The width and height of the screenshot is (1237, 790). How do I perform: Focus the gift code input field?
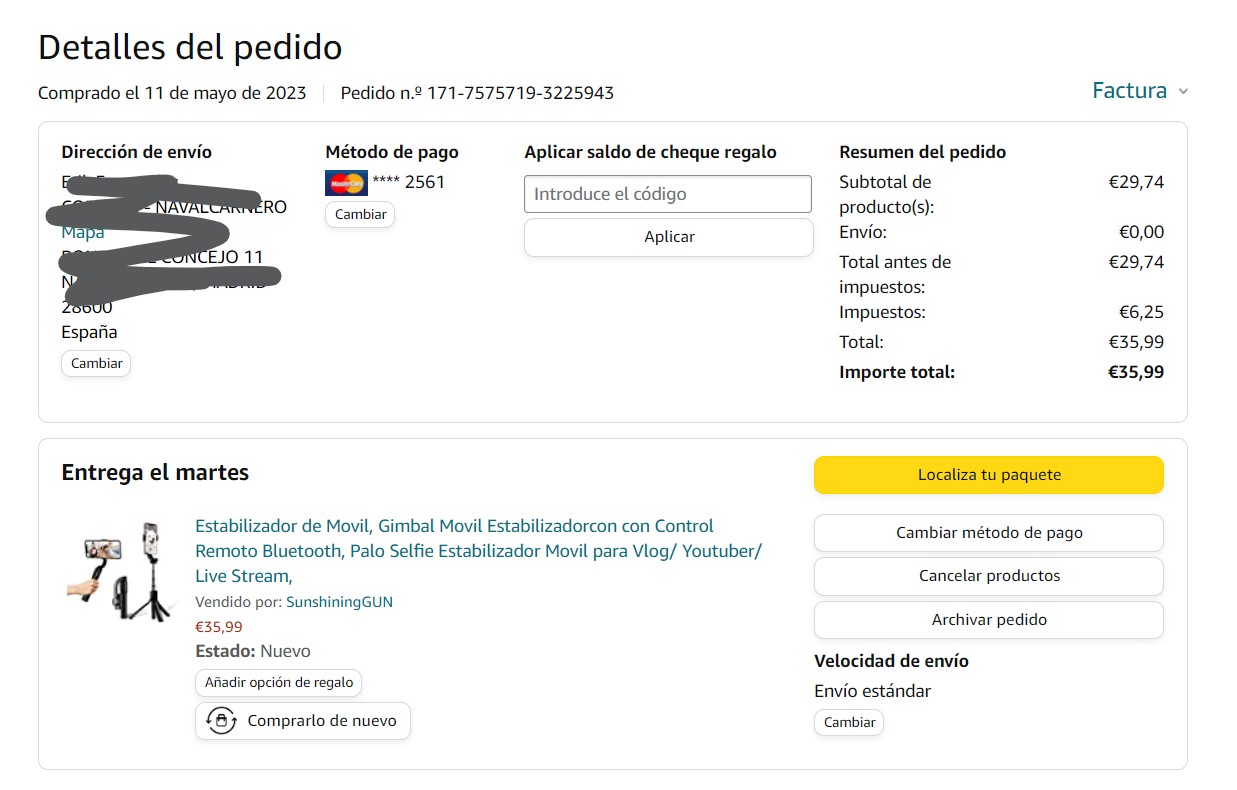click(667, 194)
